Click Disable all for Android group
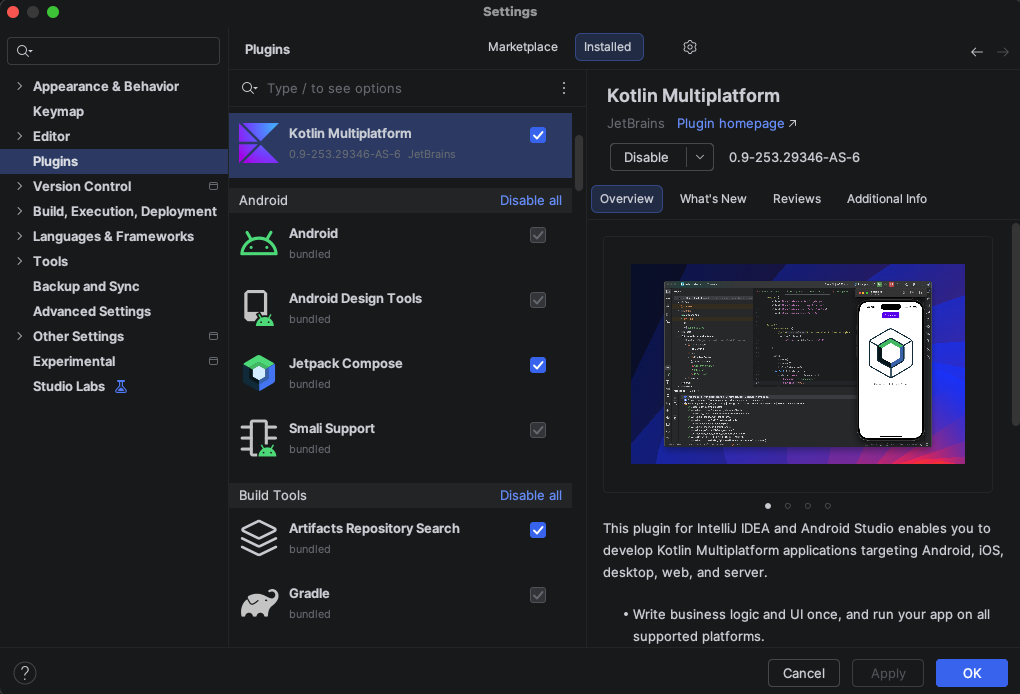This screenshot has height=694, width=1020. coord(530,200)
